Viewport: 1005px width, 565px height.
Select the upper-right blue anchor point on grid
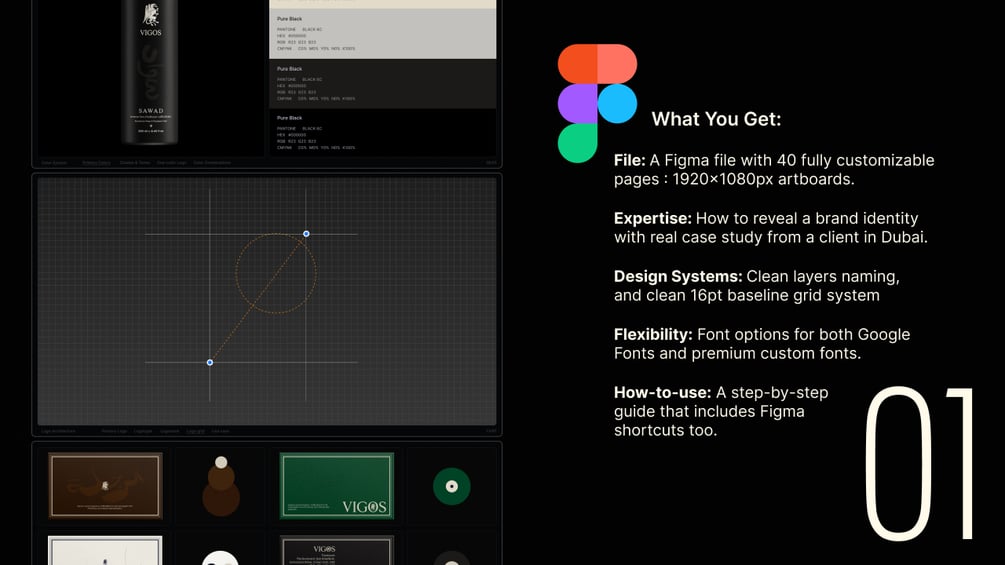[306, 234]
